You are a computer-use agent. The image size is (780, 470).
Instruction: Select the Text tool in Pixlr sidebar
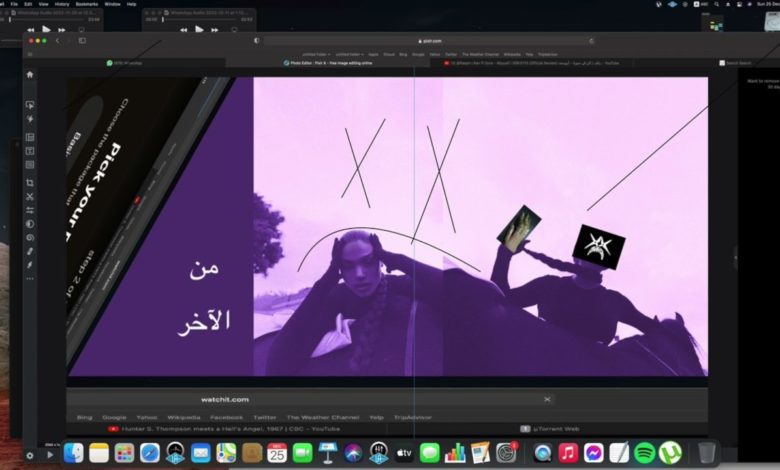tap(30, 151)
